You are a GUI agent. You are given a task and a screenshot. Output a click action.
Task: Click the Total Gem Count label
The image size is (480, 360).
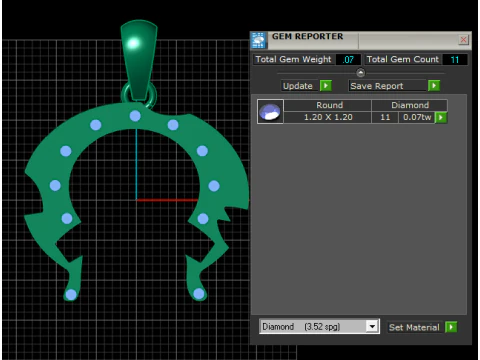coord(403,59)
